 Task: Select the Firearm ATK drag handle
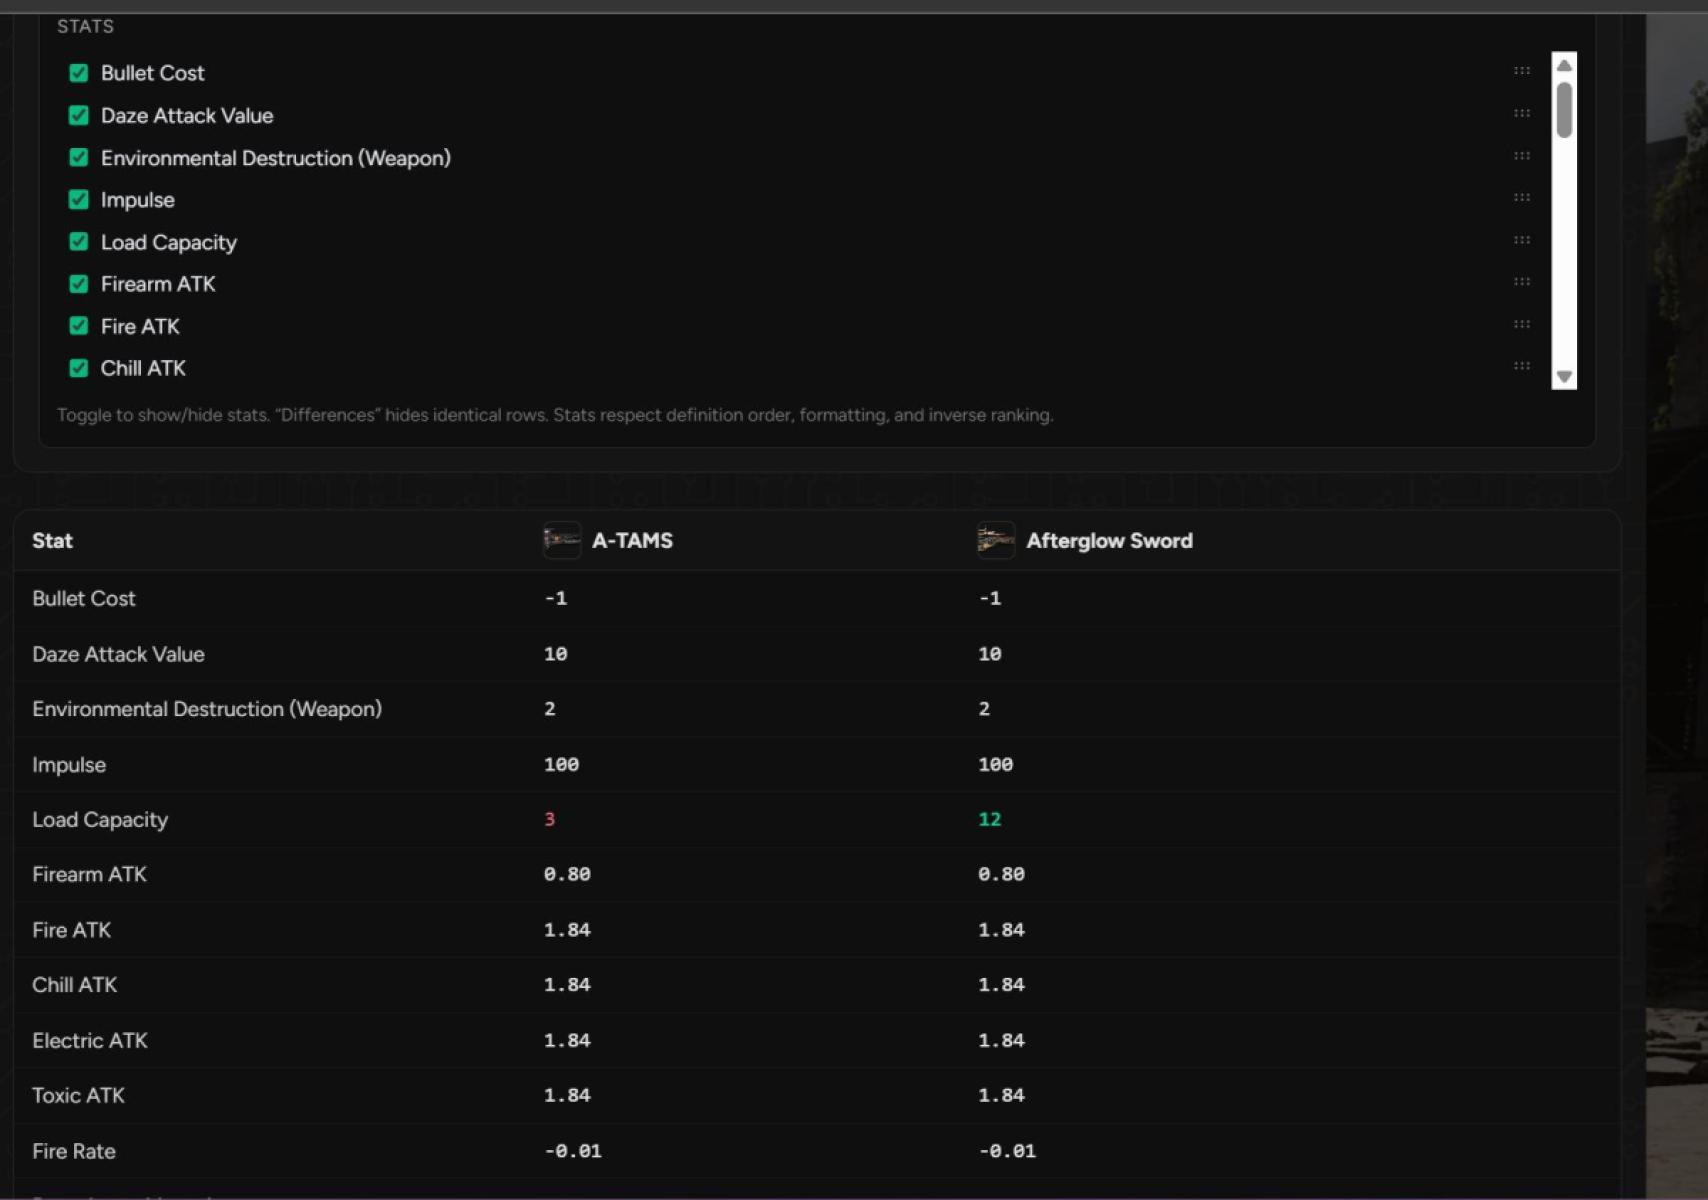tap(1521, 282)
